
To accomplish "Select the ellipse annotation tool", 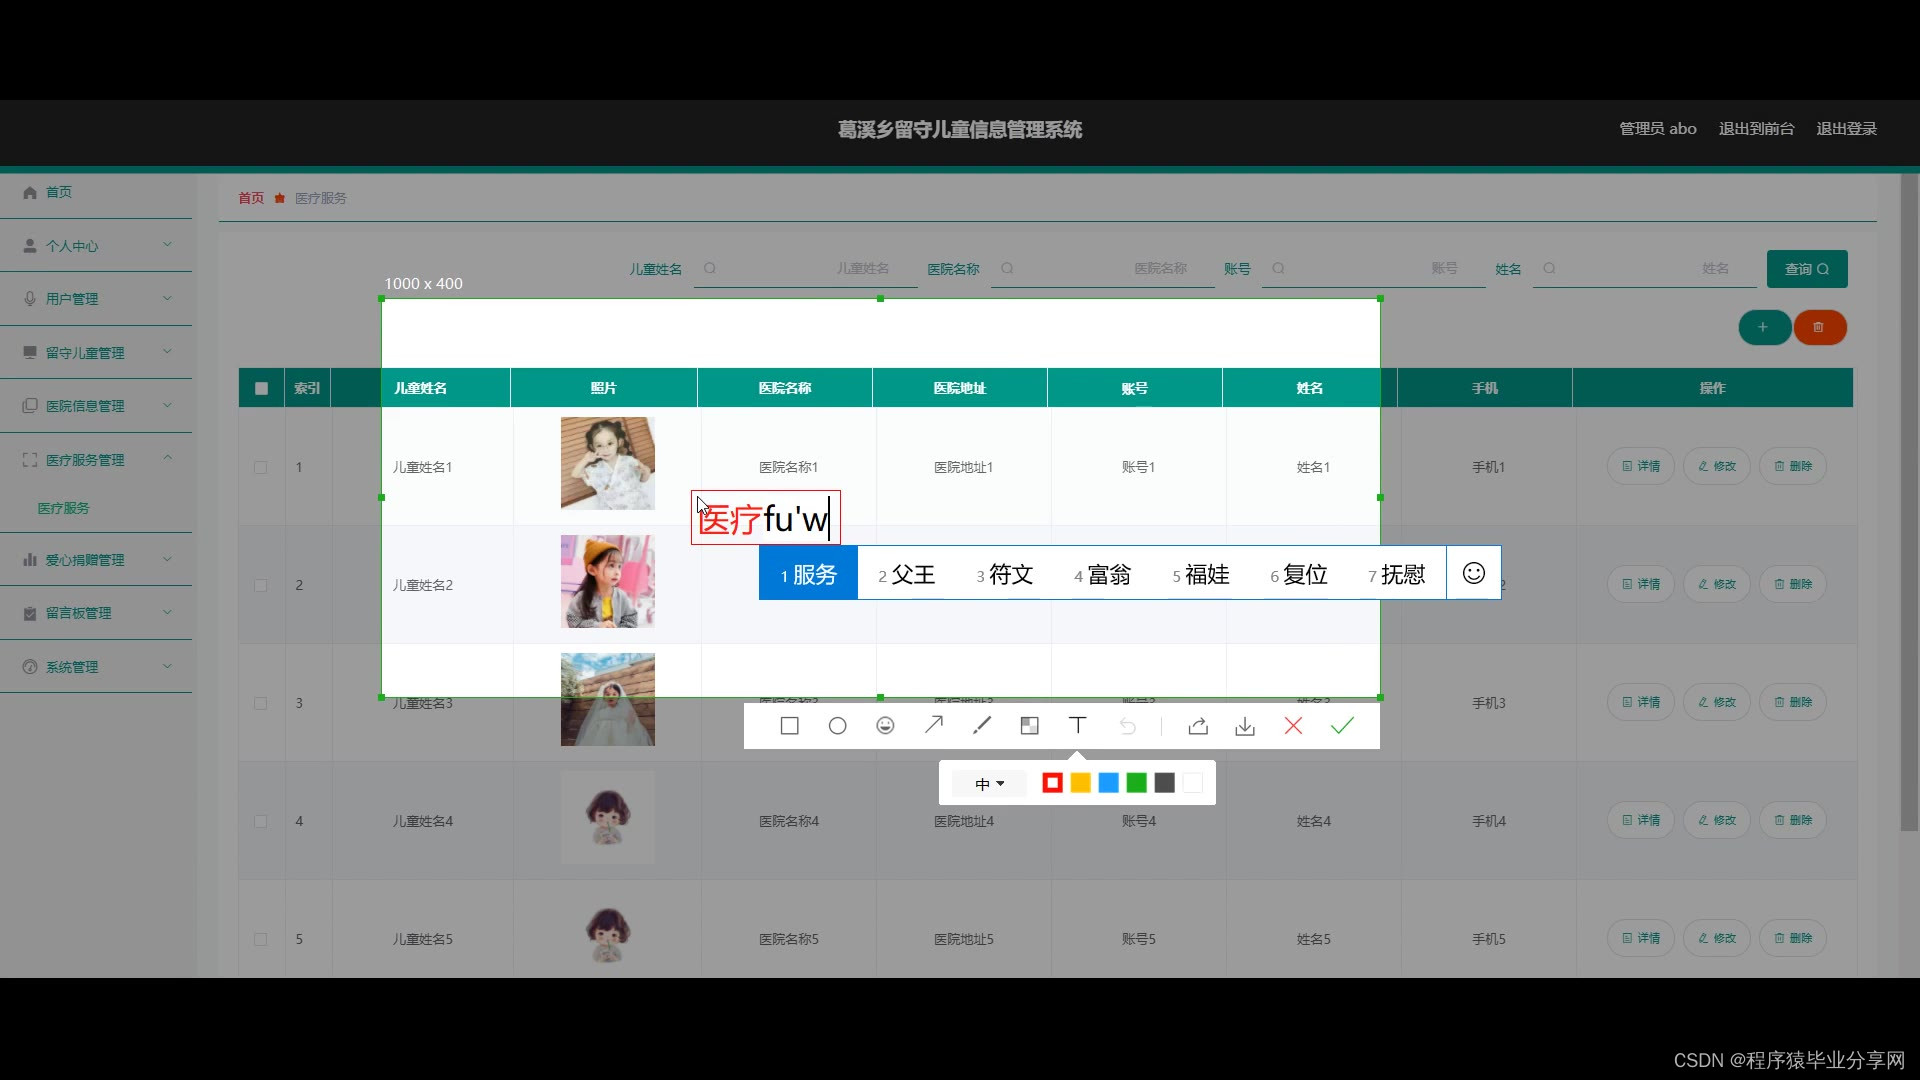I will point(837,726).
